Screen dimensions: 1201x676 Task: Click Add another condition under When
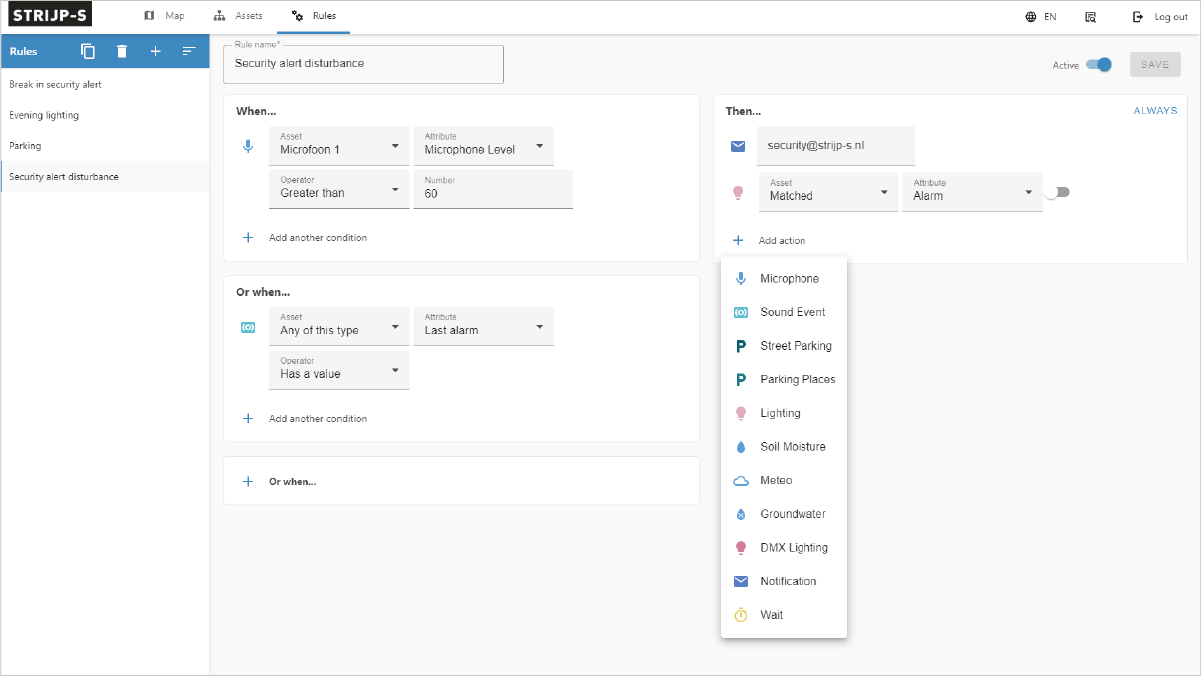coord(318,238)
